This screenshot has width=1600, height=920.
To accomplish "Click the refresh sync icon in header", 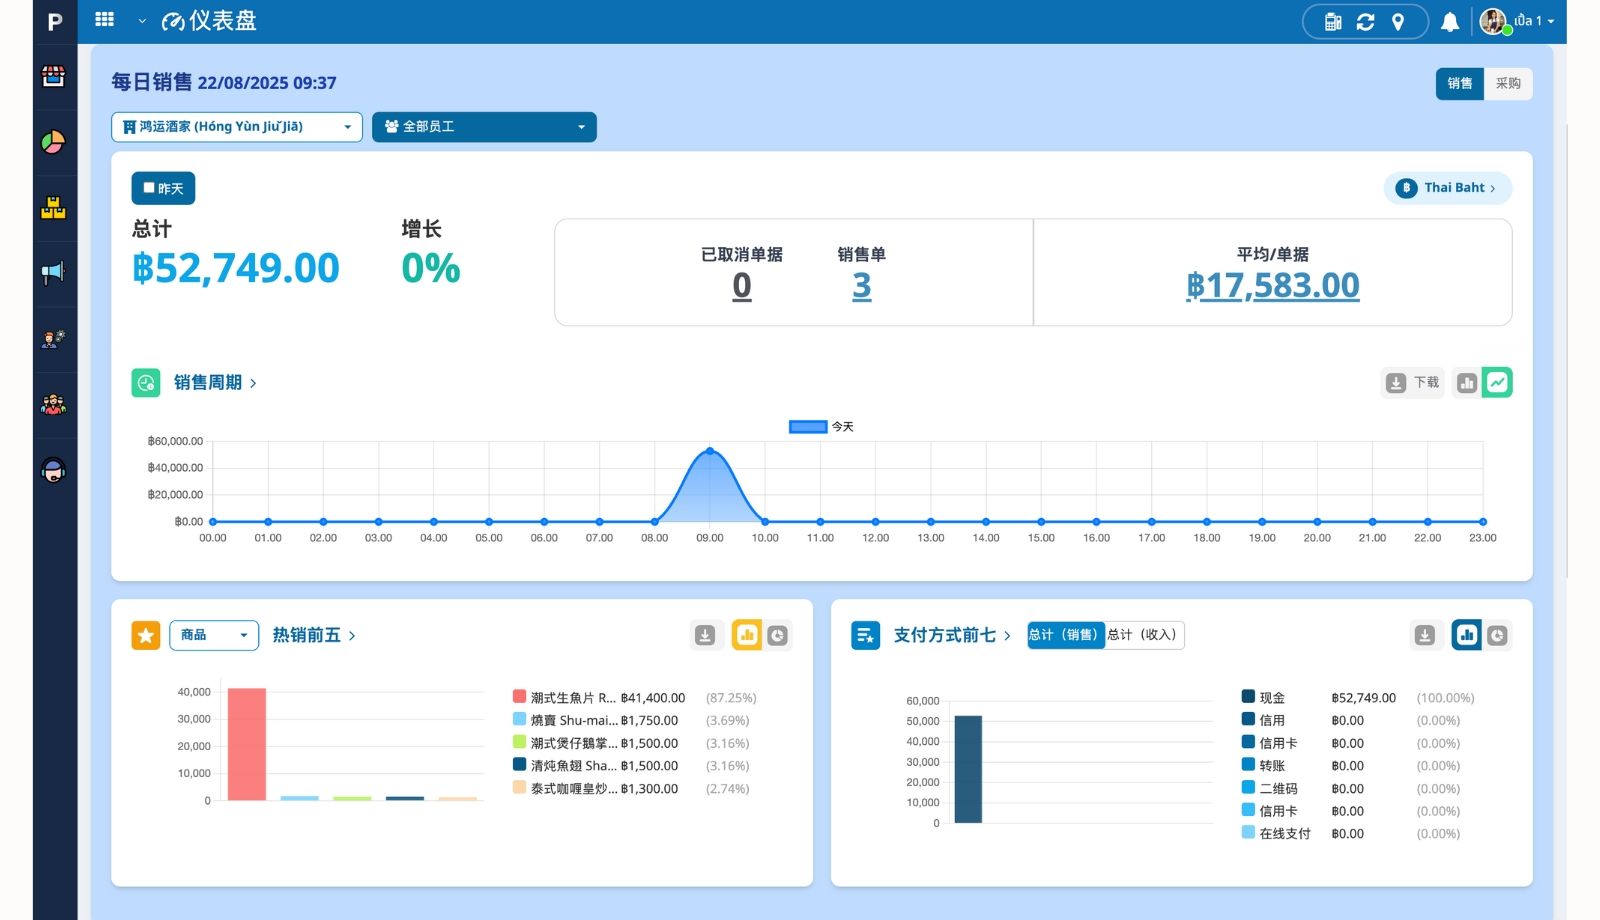I will tap(1365, 22).
